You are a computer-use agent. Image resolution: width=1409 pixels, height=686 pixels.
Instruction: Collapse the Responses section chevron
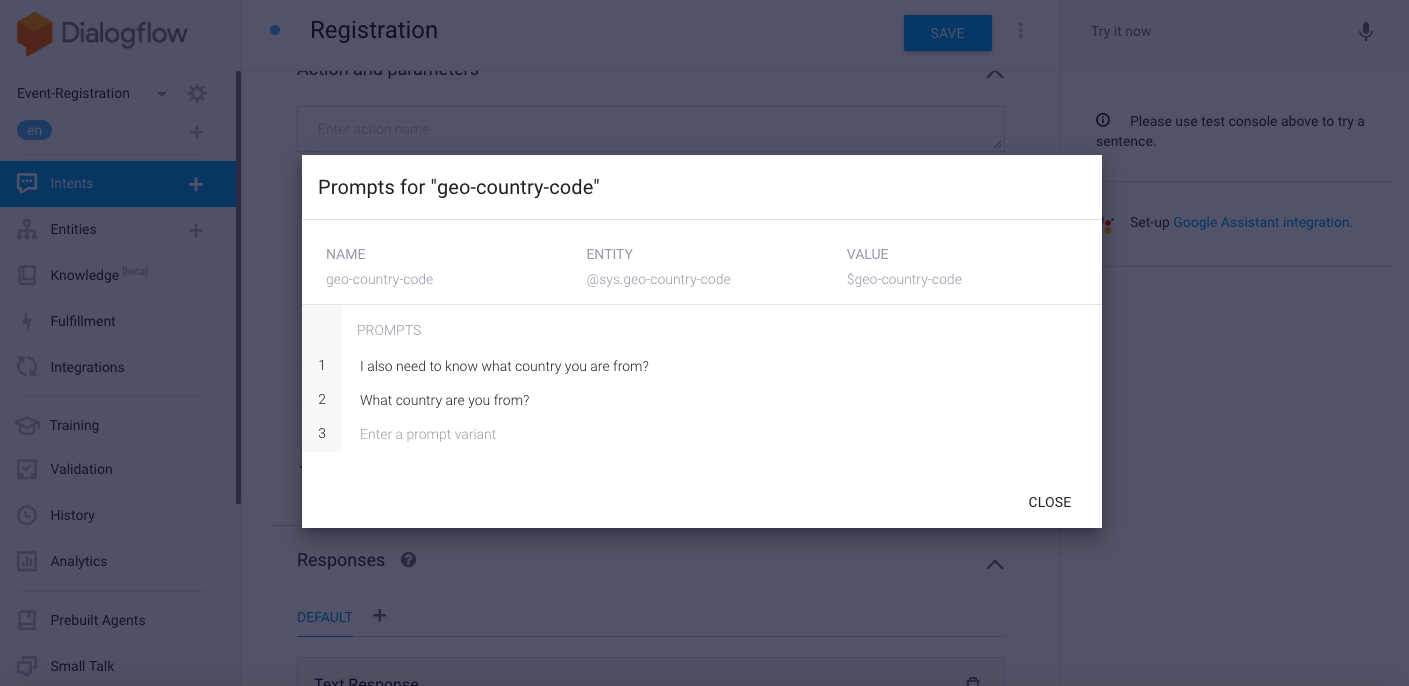pos(994,565)
